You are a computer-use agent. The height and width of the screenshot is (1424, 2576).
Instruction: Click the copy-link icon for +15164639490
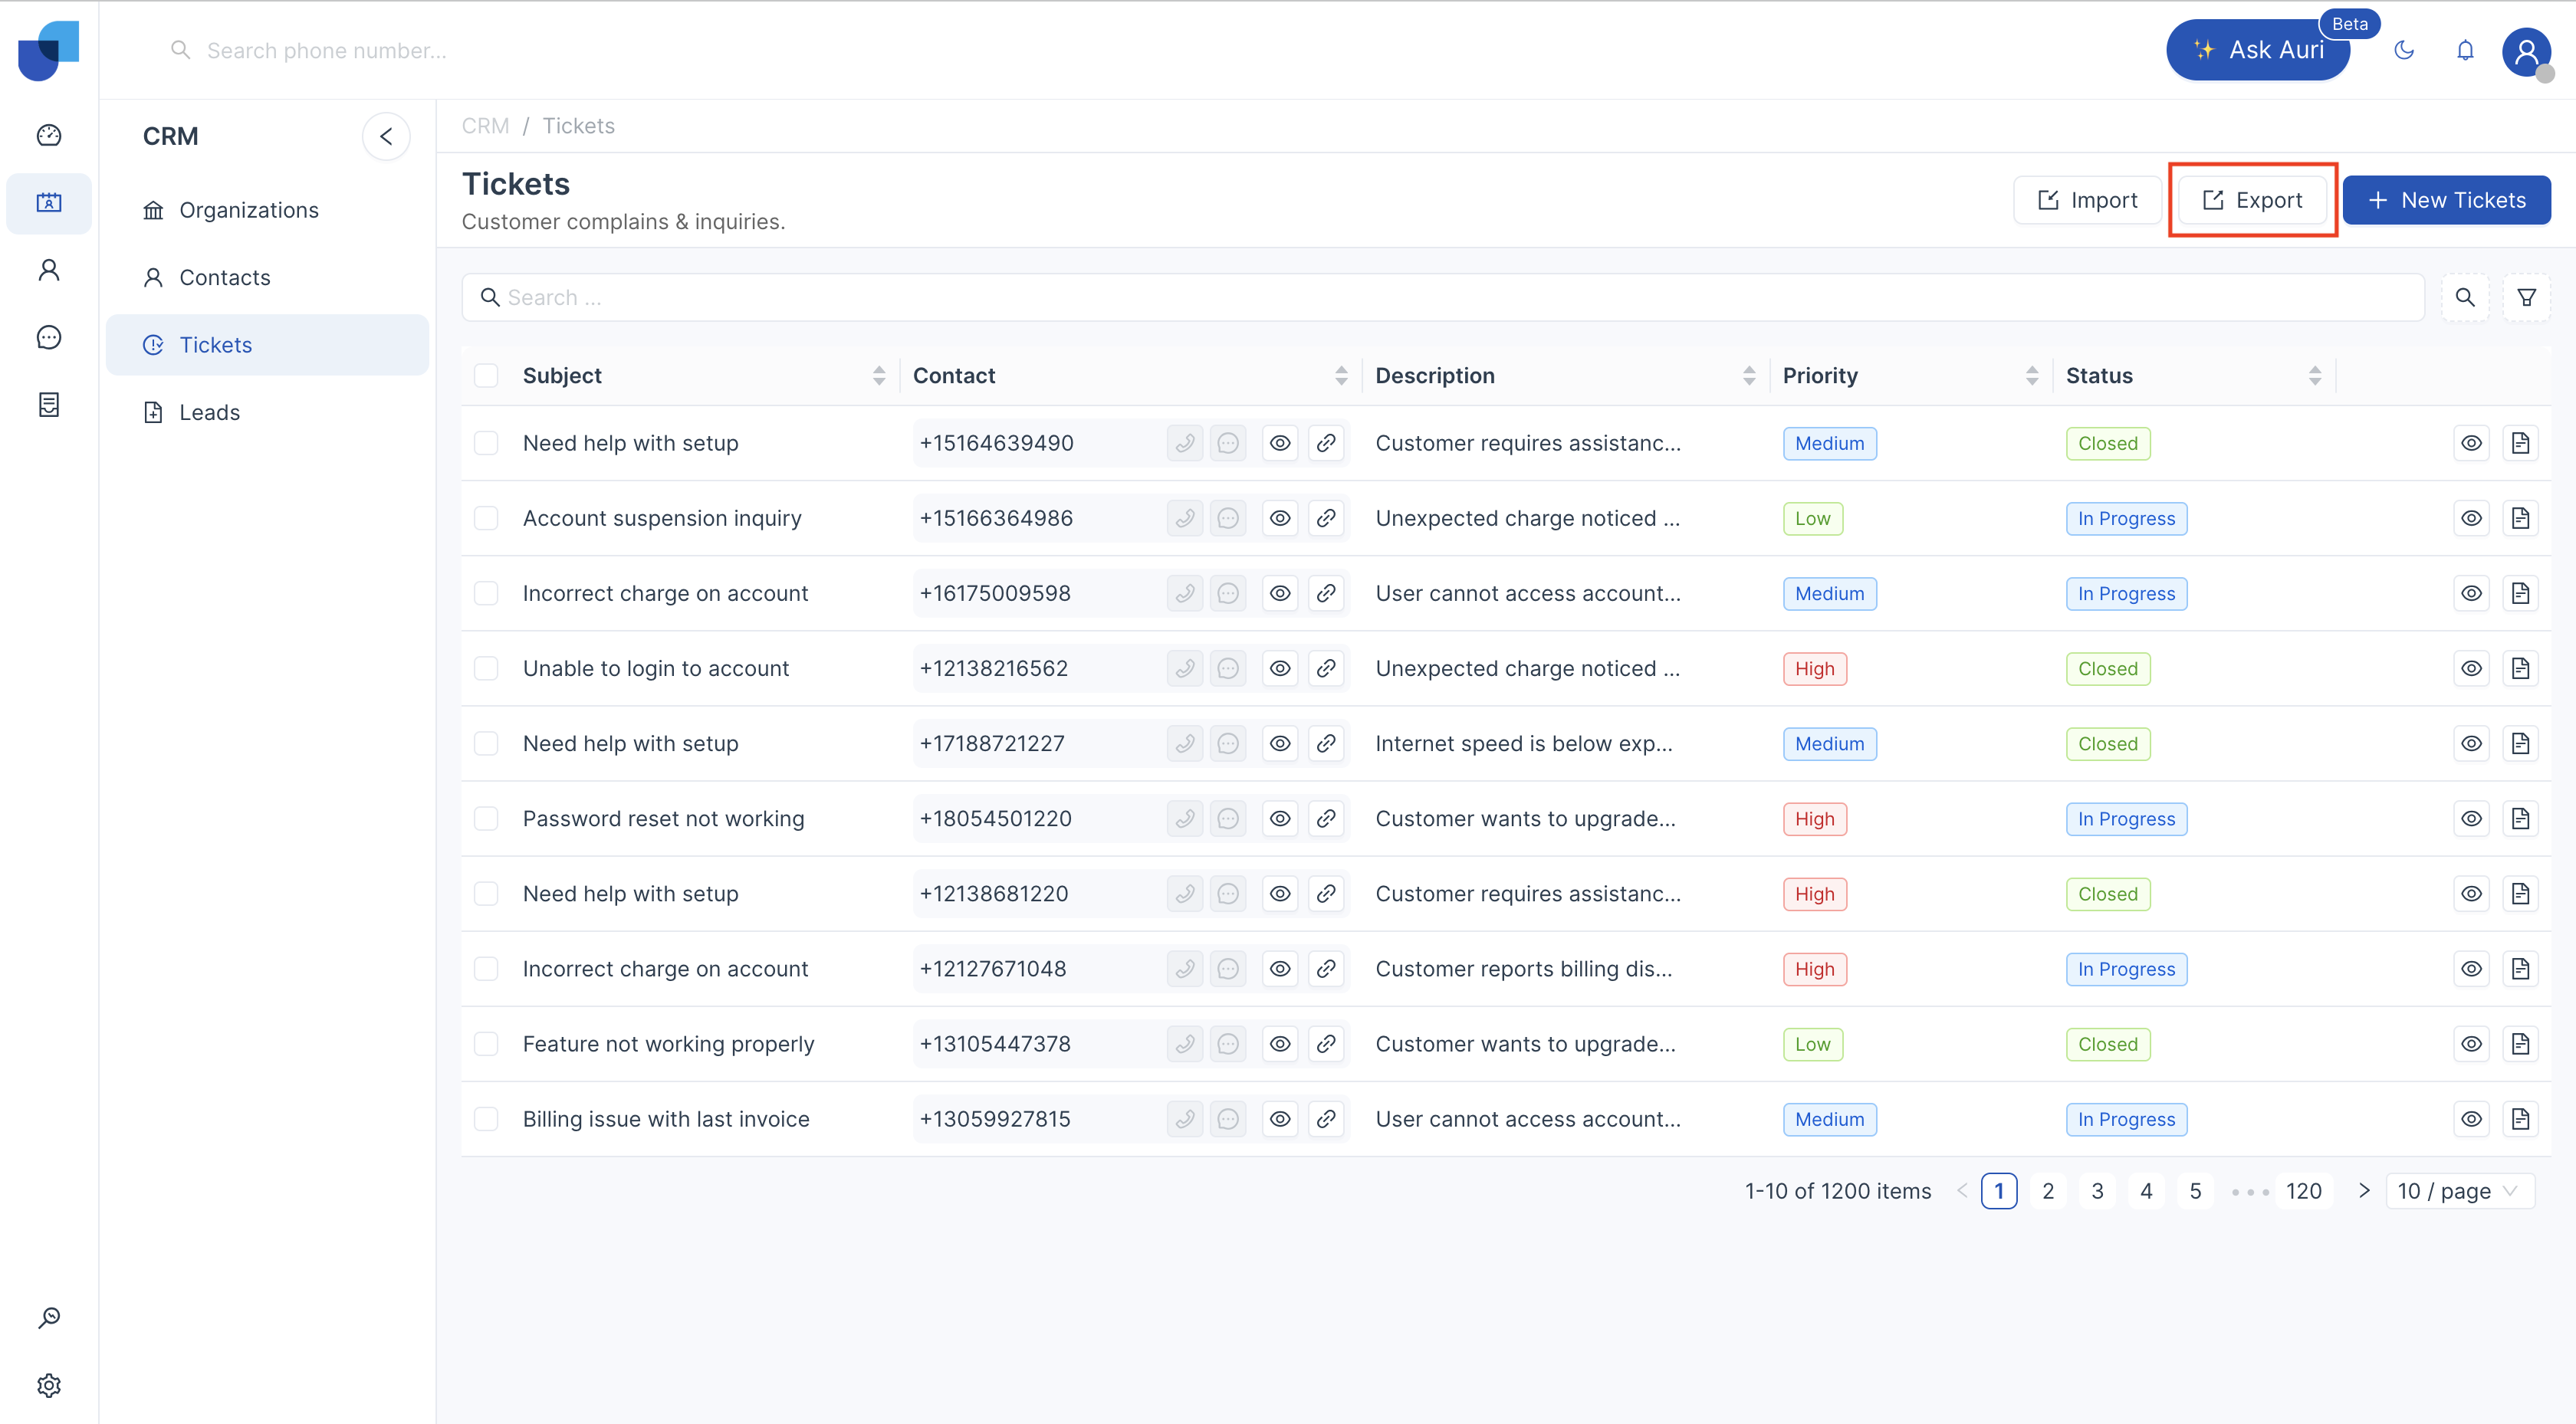click(1326, 443)
